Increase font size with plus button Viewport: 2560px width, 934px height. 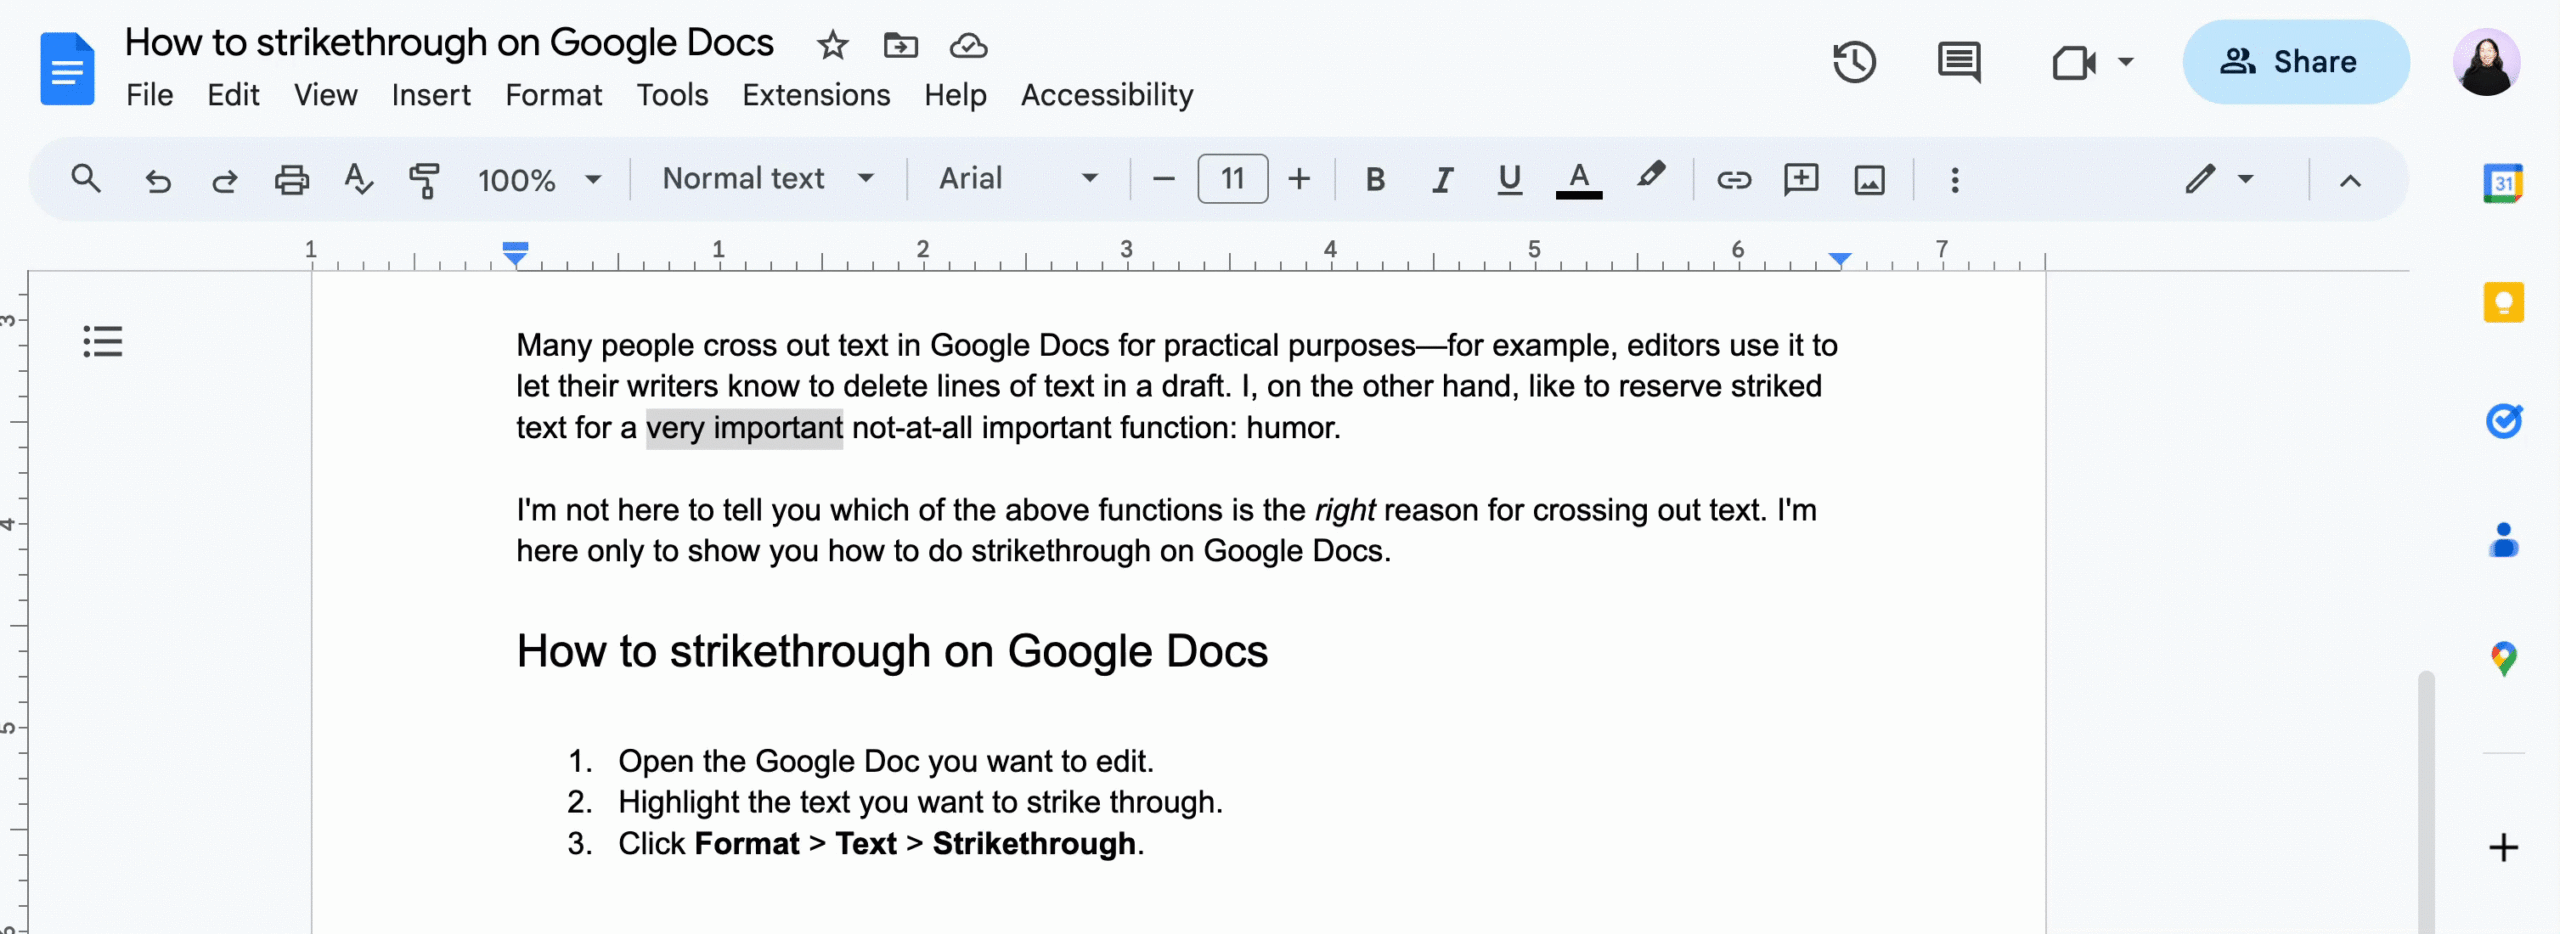tap(1299, 179)
